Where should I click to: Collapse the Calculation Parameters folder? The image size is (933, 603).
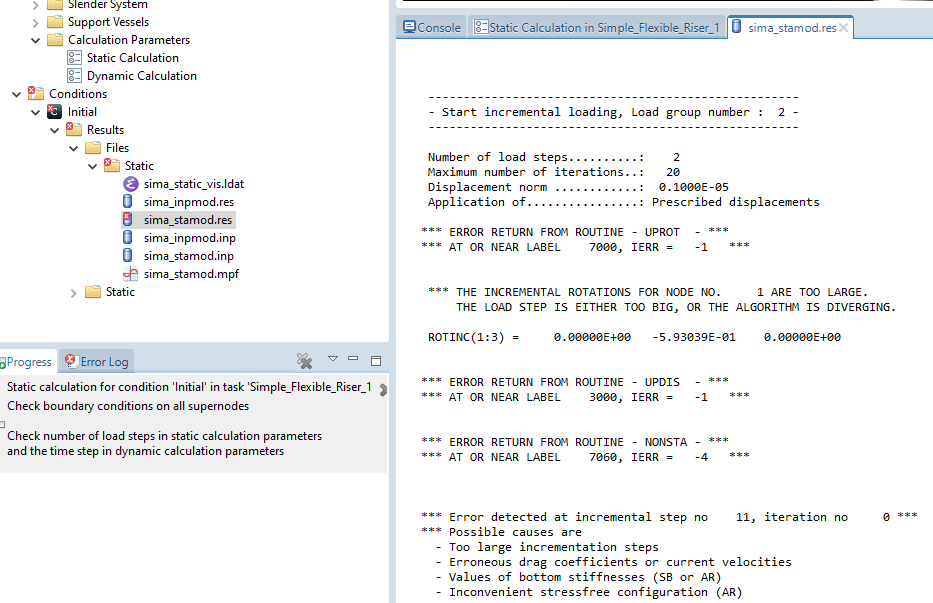36,40
